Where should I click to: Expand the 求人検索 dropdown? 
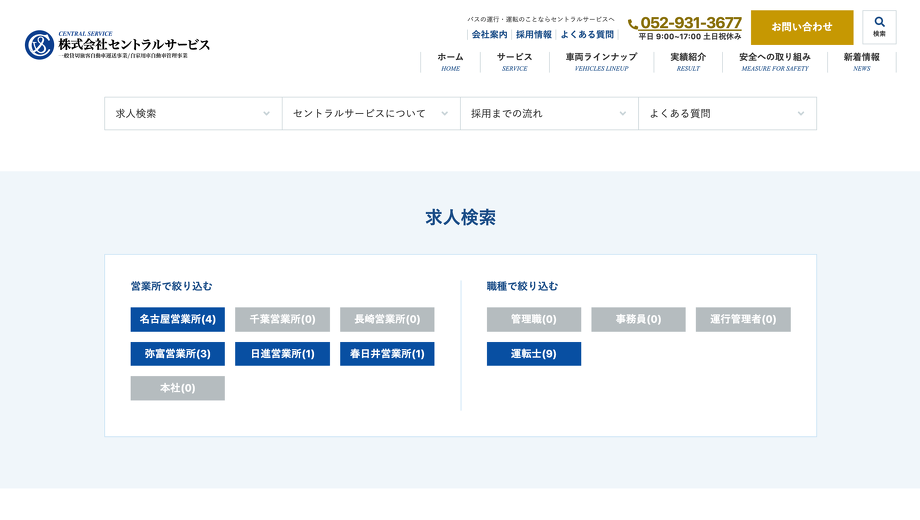pyautogui.click(x=193, y=114)
